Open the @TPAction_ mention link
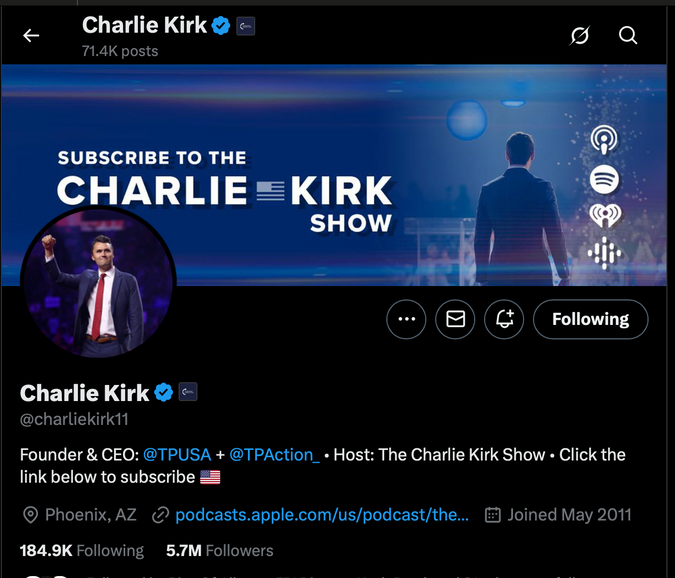The height and width of the screenshot is (578, 675). [275, 454]
